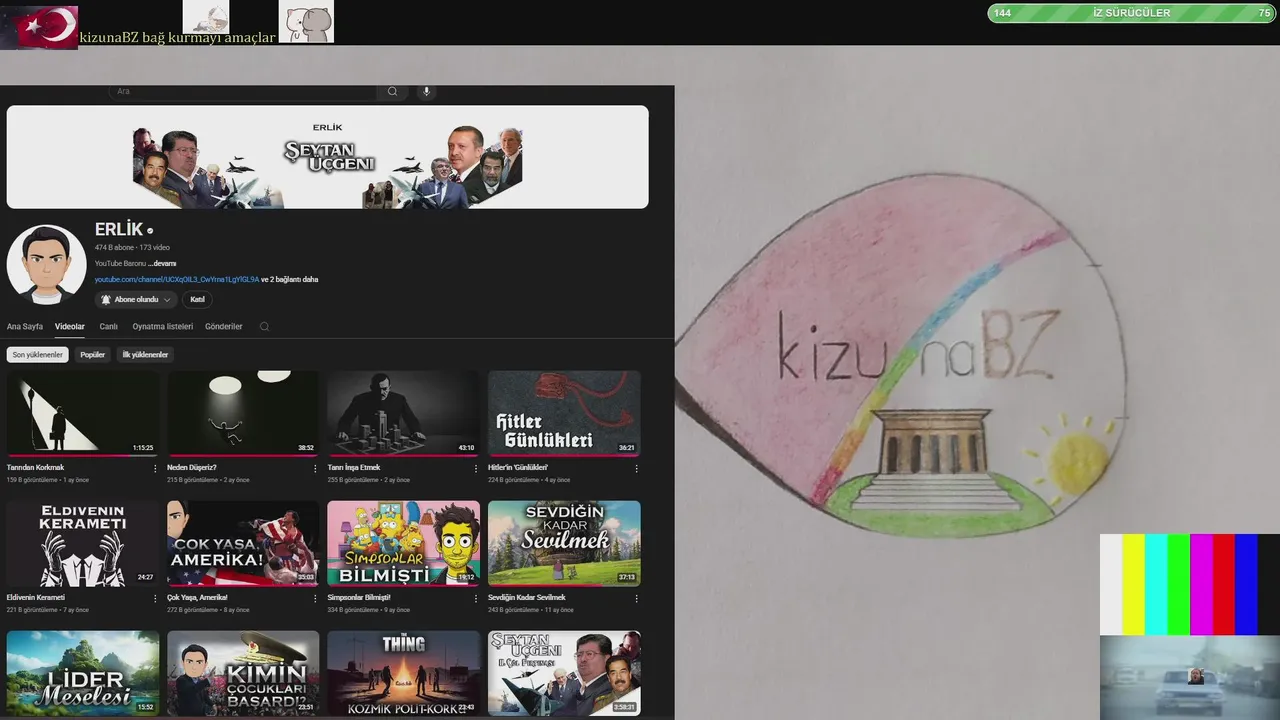Click the kizunaBZ drawn logo
Screen dimensions: 1280x720
pos(902,356)
